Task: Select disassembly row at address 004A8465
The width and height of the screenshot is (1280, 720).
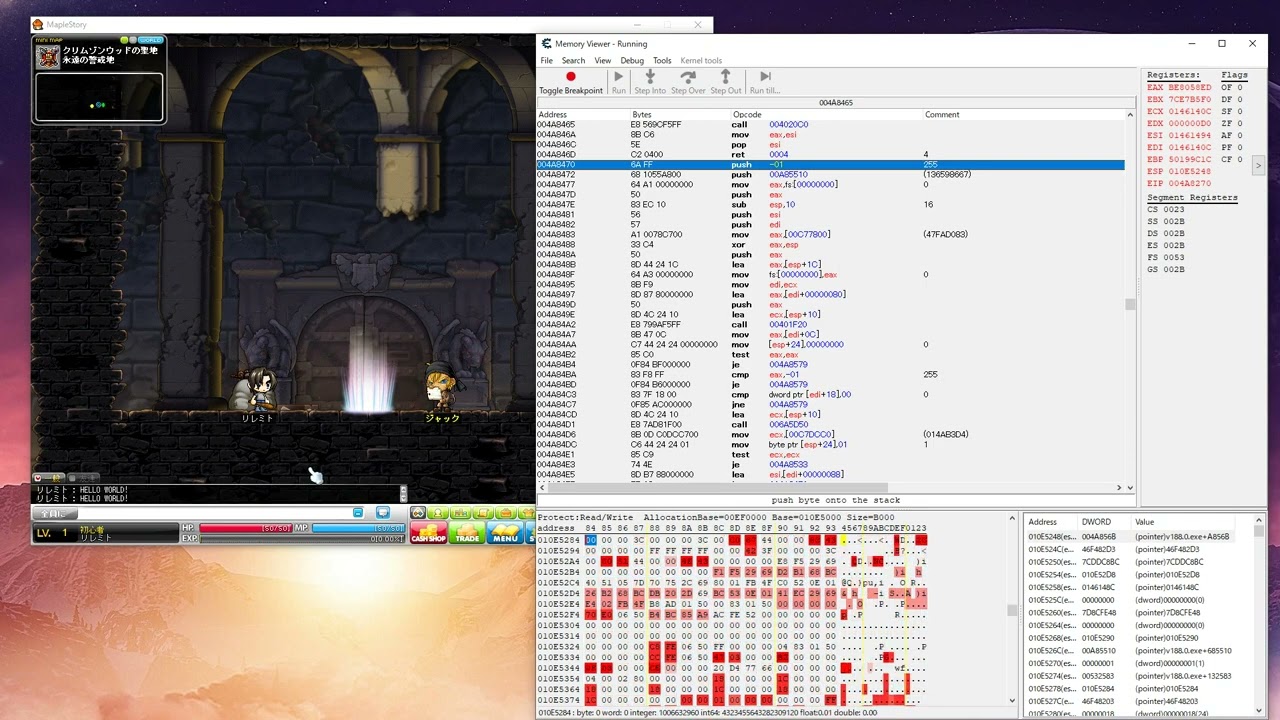Action: tap(830, 124)
